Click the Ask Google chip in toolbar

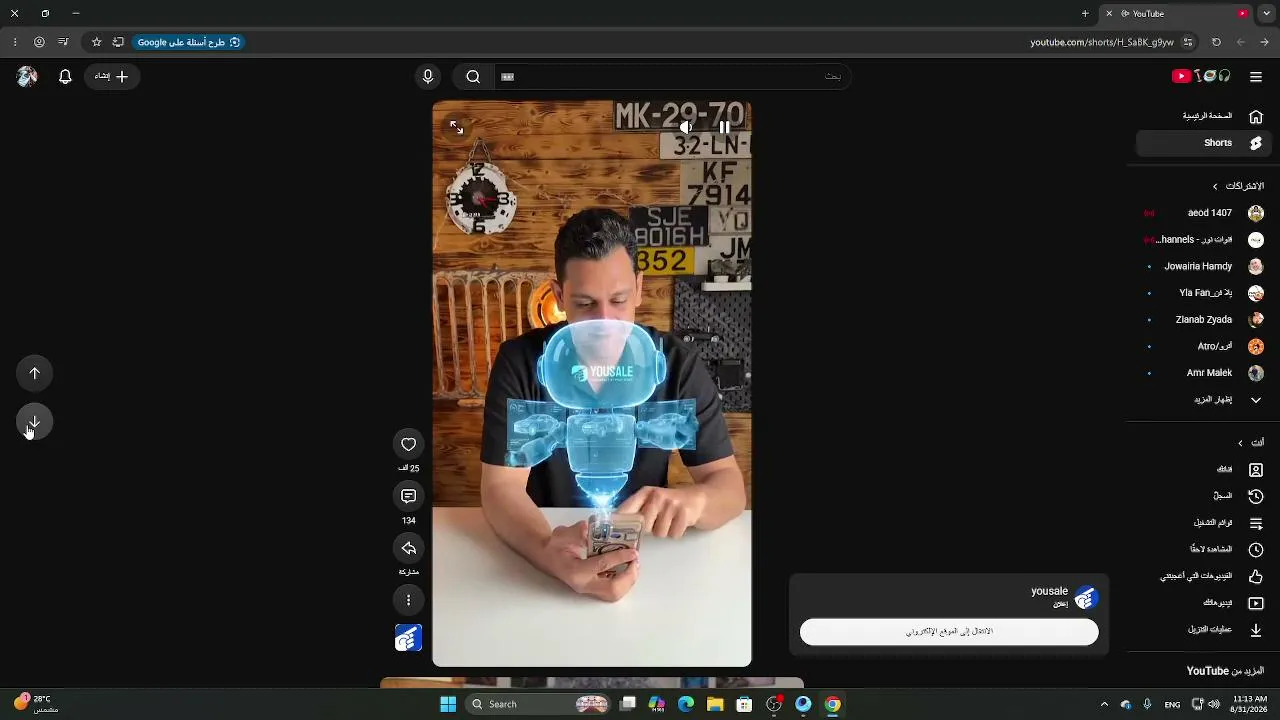(188, 42)
